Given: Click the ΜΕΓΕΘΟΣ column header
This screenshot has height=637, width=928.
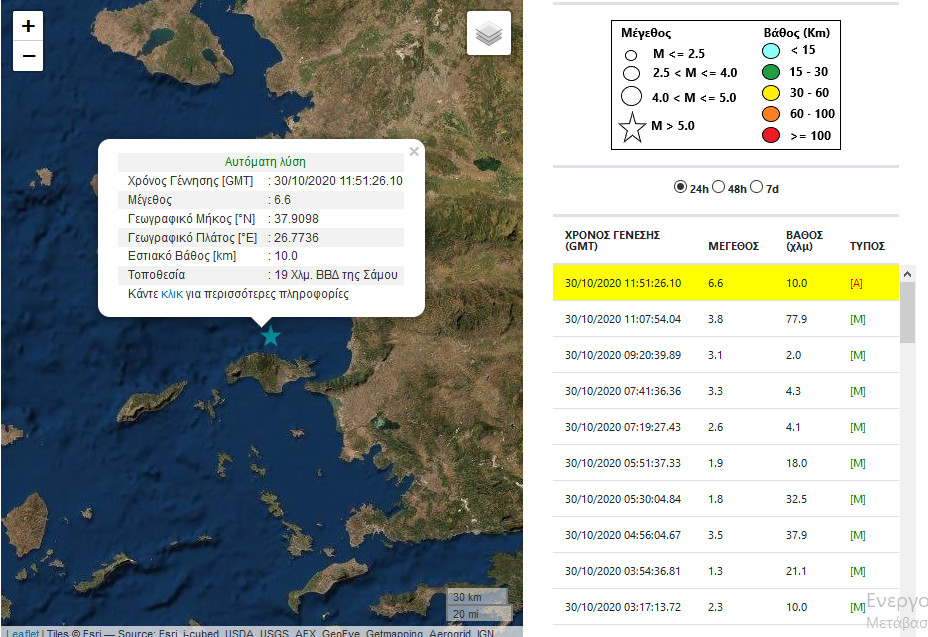Looking at the screenshot, I should 733,246.
